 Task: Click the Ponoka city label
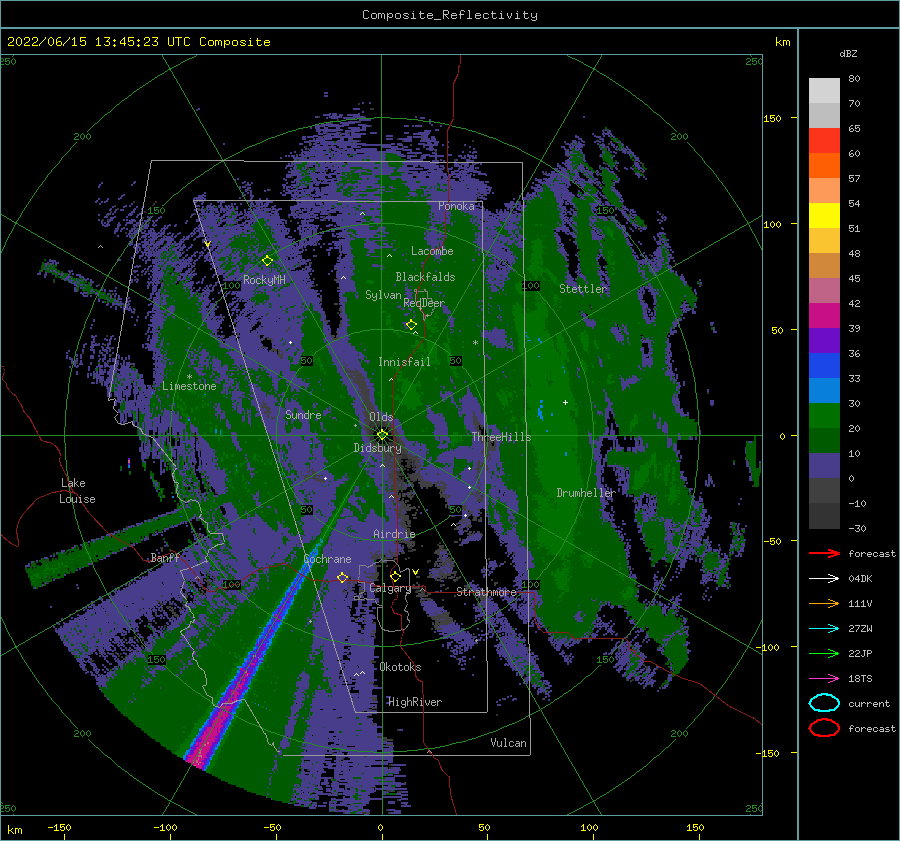[x=456, y=206]
